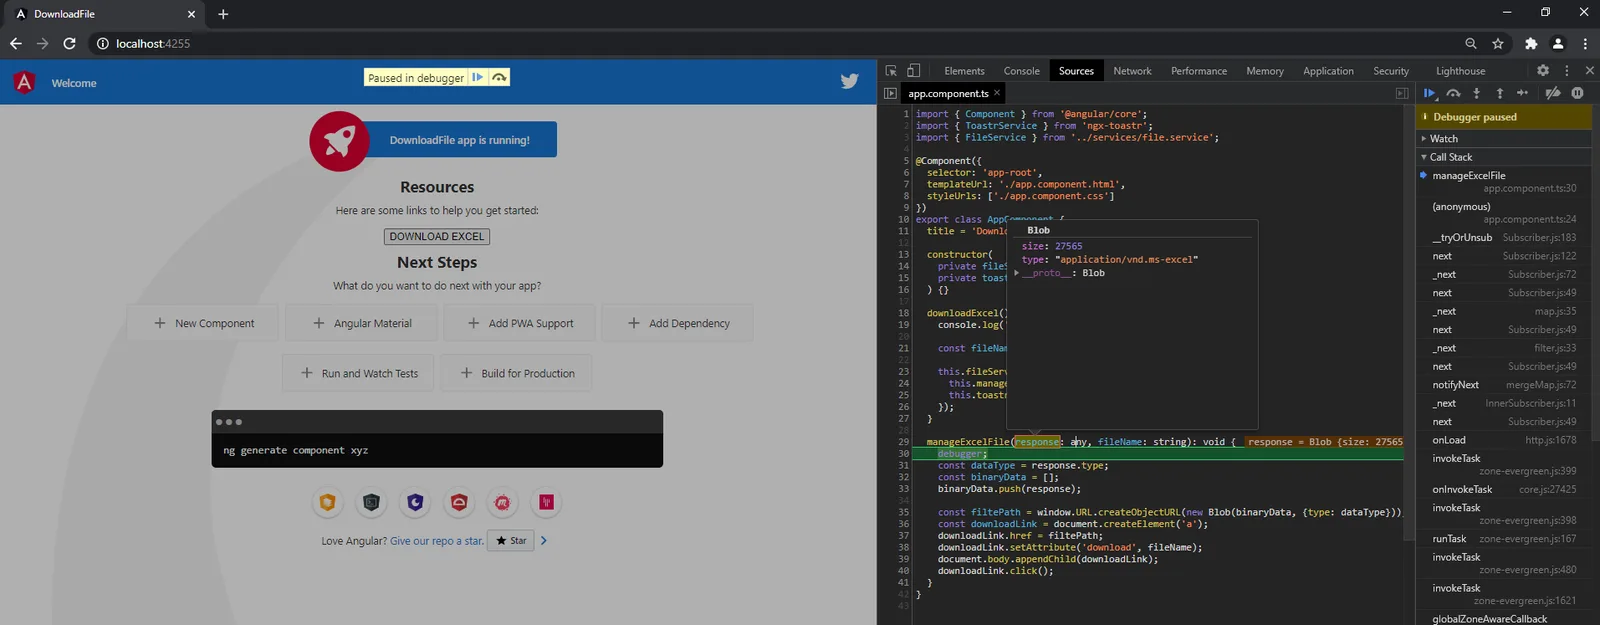Click the Run and Watch Tests card
1600x625 pixels.
[x=358, y=373]
